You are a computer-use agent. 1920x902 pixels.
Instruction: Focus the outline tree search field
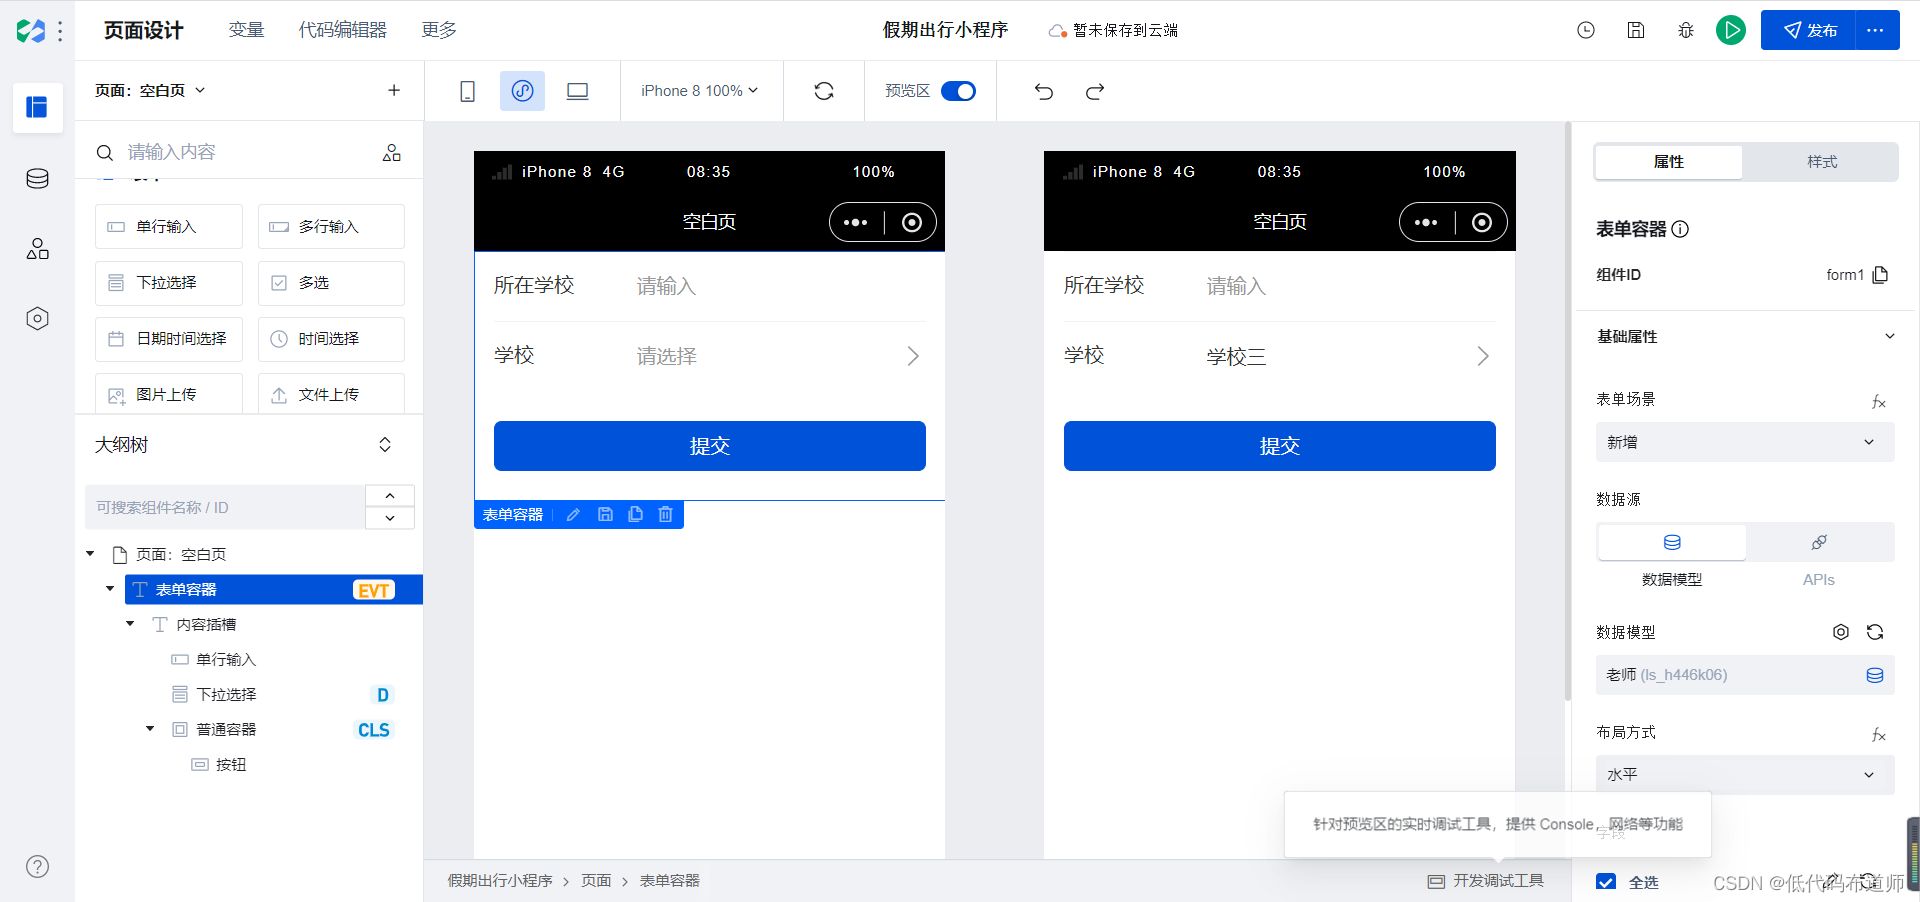pos(225,507)
